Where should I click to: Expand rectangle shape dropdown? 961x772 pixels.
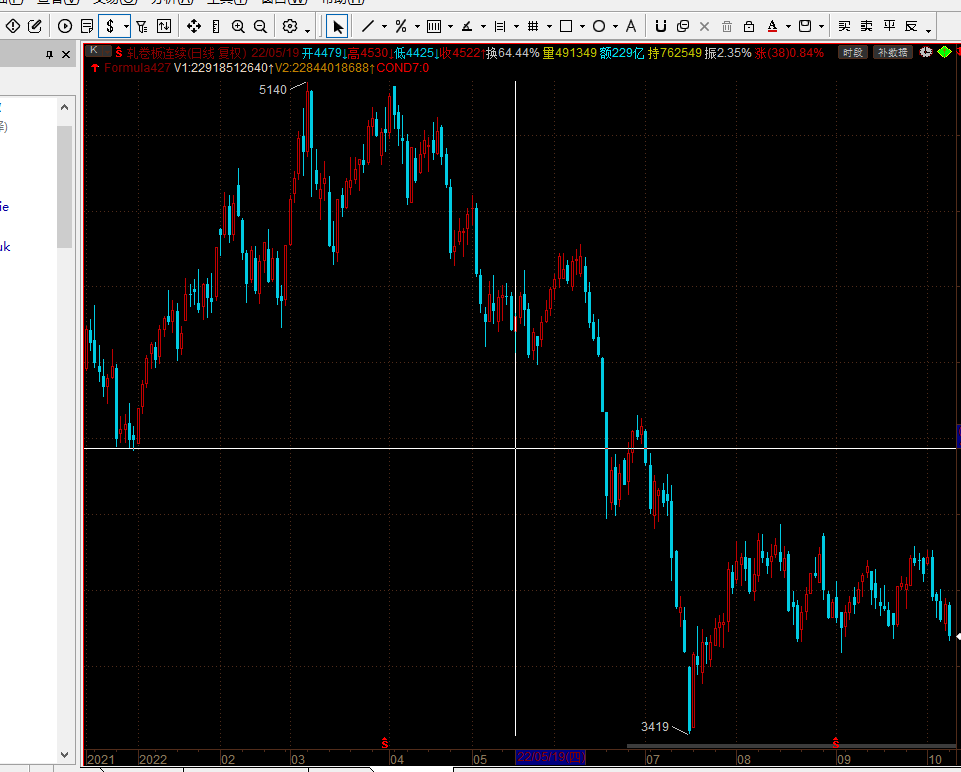pos(583,26)
